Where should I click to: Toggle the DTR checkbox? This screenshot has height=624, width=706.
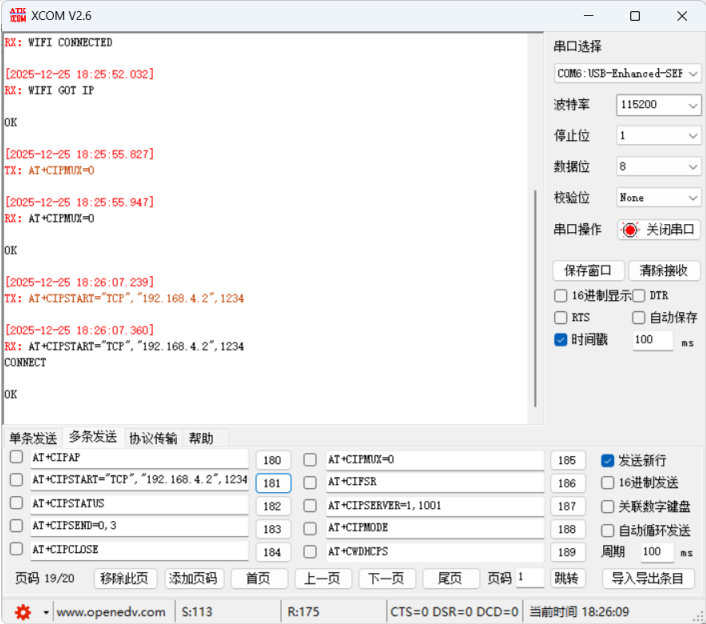click(638, 296)
